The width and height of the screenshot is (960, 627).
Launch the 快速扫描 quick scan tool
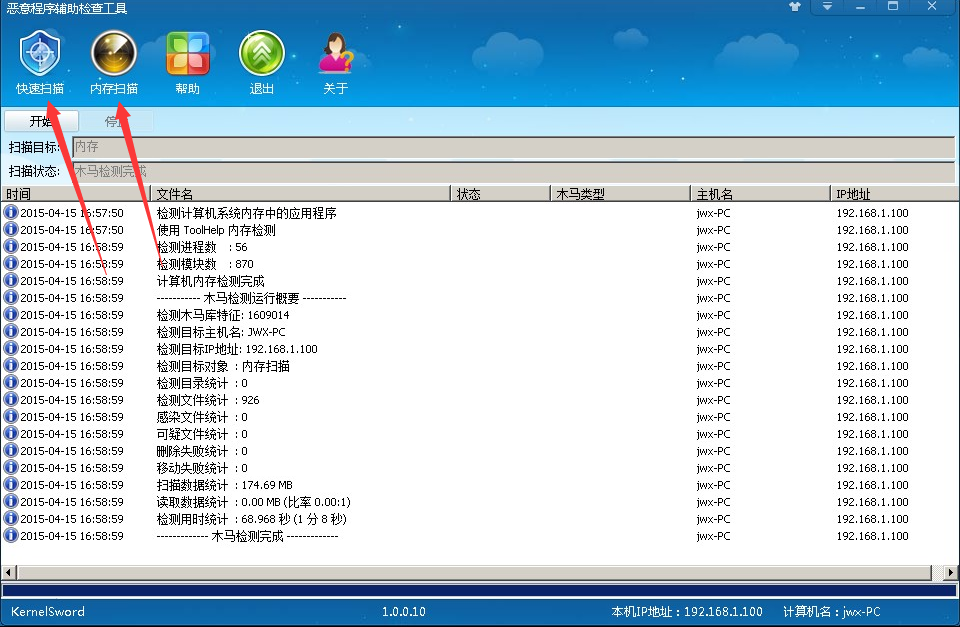click(x=40, y=61)
